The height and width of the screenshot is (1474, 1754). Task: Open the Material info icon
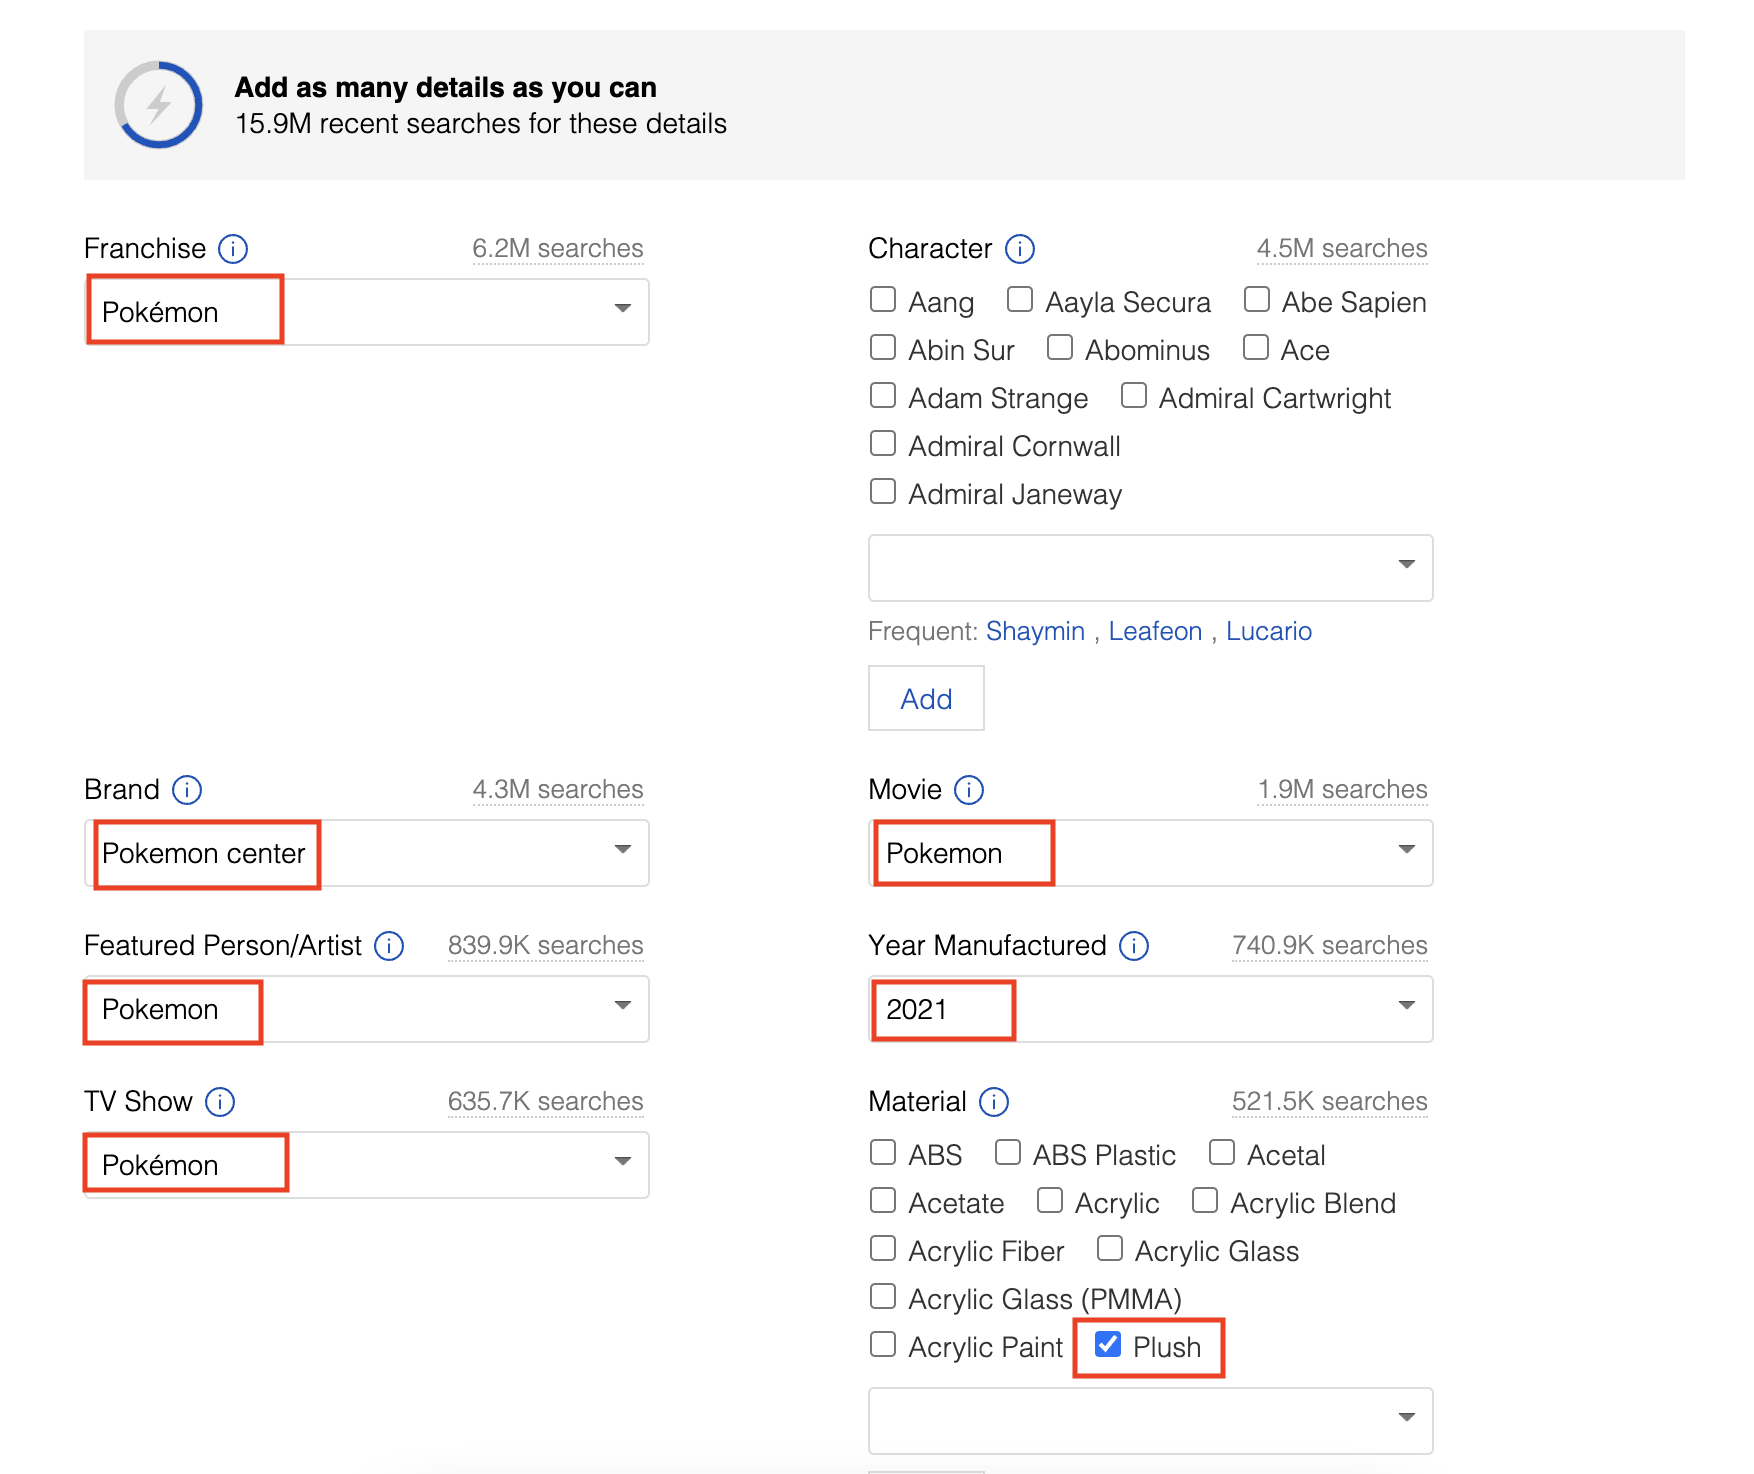(994, 1102)
